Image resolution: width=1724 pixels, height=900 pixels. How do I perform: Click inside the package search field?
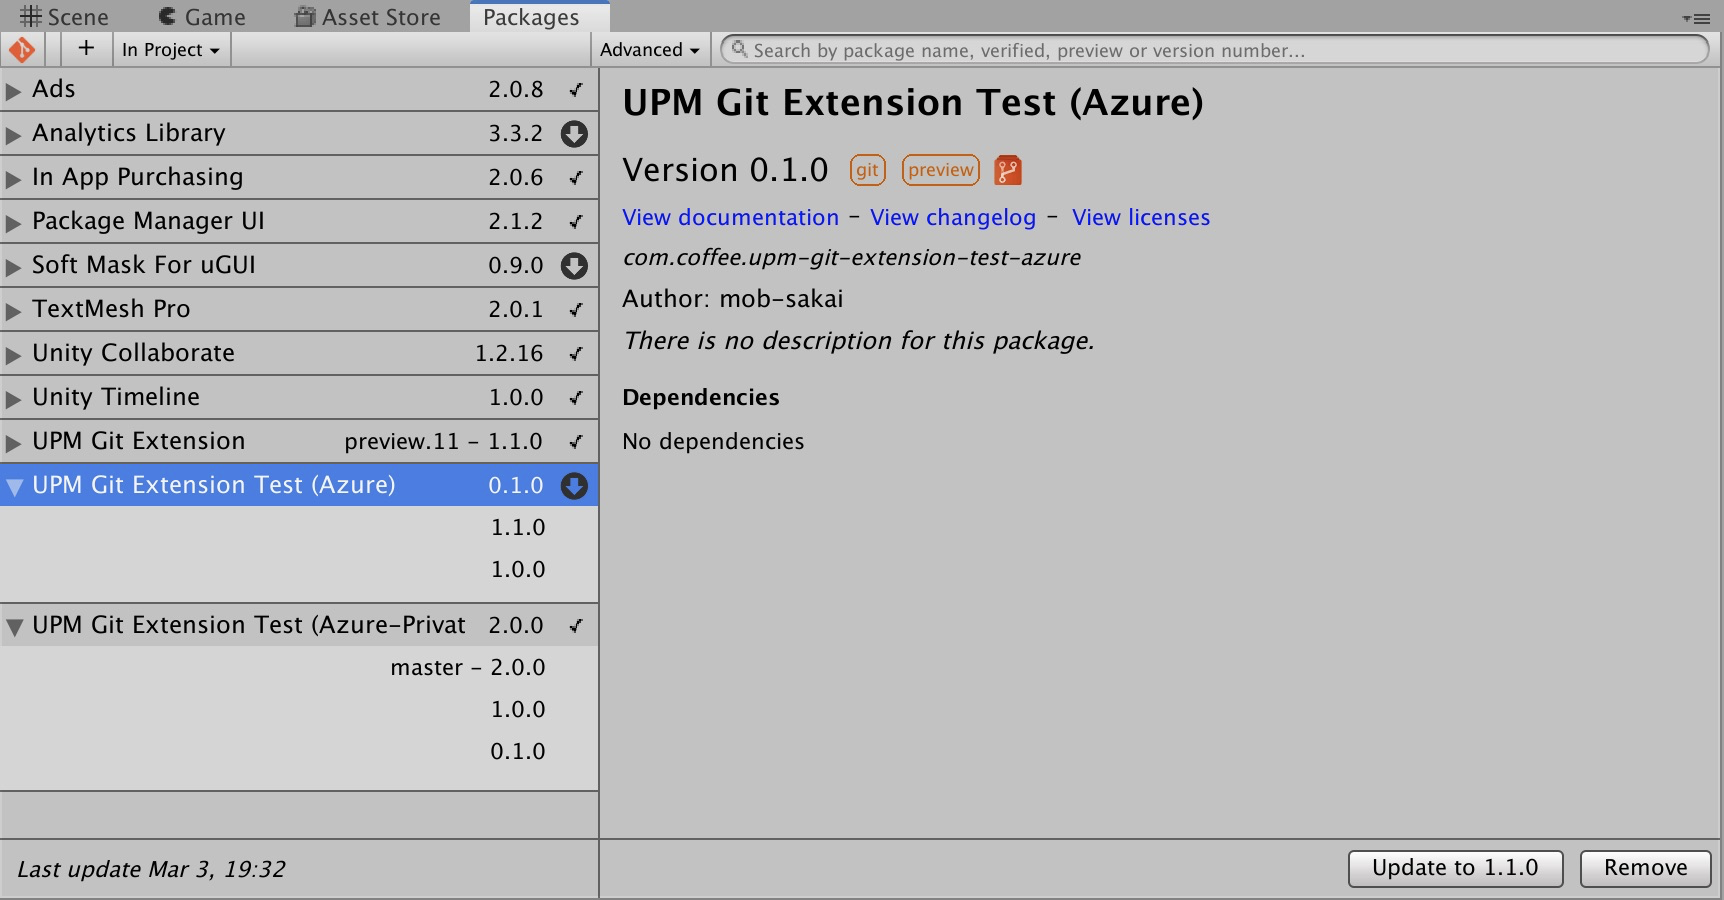(1100, 49)
